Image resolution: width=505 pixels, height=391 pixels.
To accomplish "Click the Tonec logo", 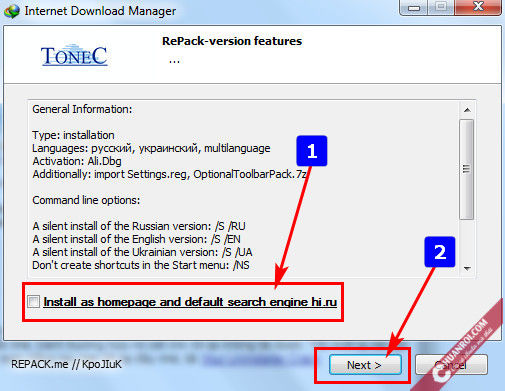I will click(x=74, y=56).
